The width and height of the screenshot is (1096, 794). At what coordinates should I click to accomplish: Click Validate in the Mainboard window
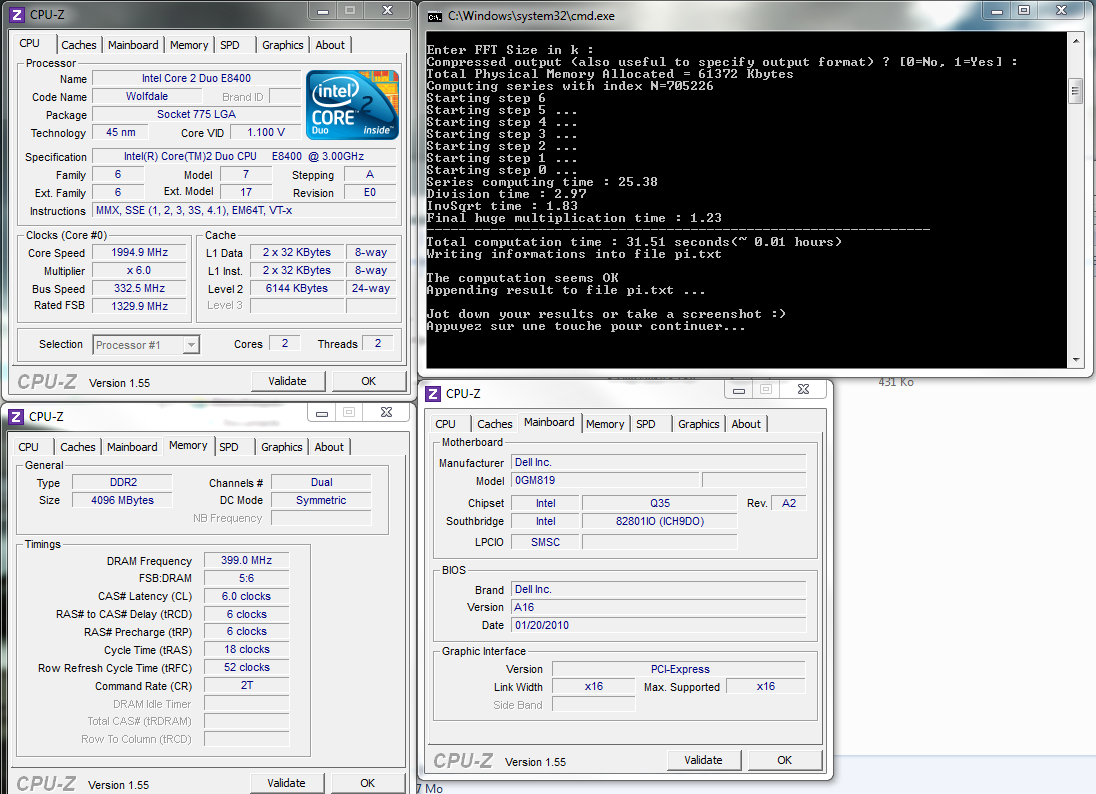coord(703,760)
